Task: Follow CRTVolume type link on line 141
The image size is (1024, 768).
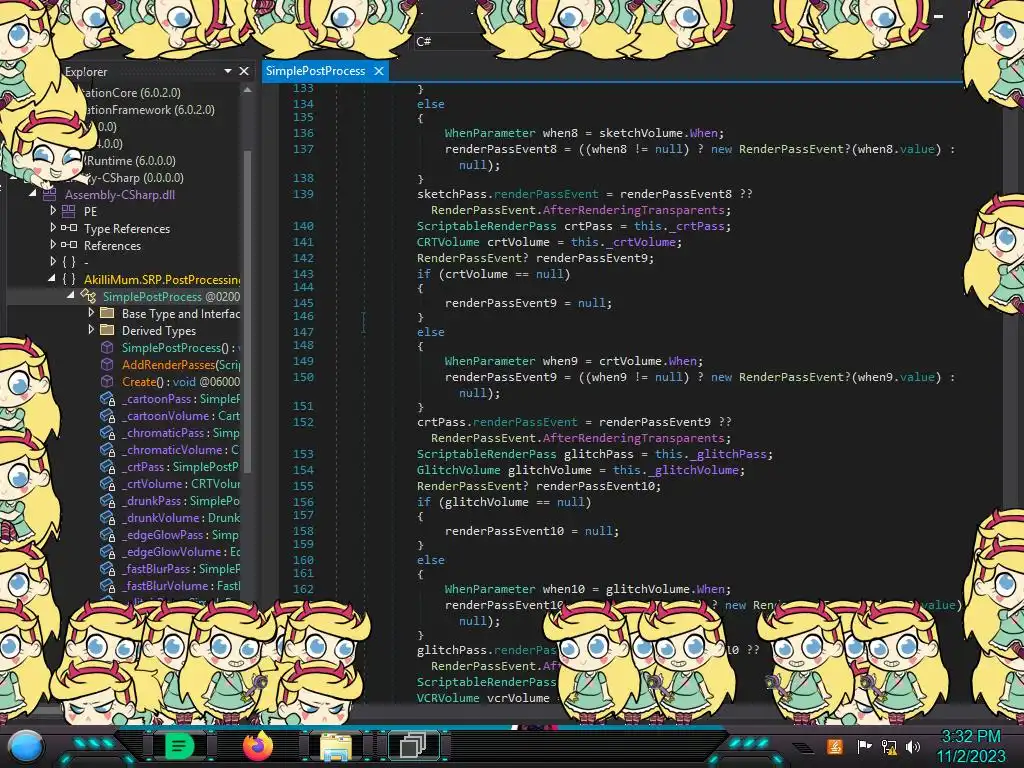Action: point(448,242)
